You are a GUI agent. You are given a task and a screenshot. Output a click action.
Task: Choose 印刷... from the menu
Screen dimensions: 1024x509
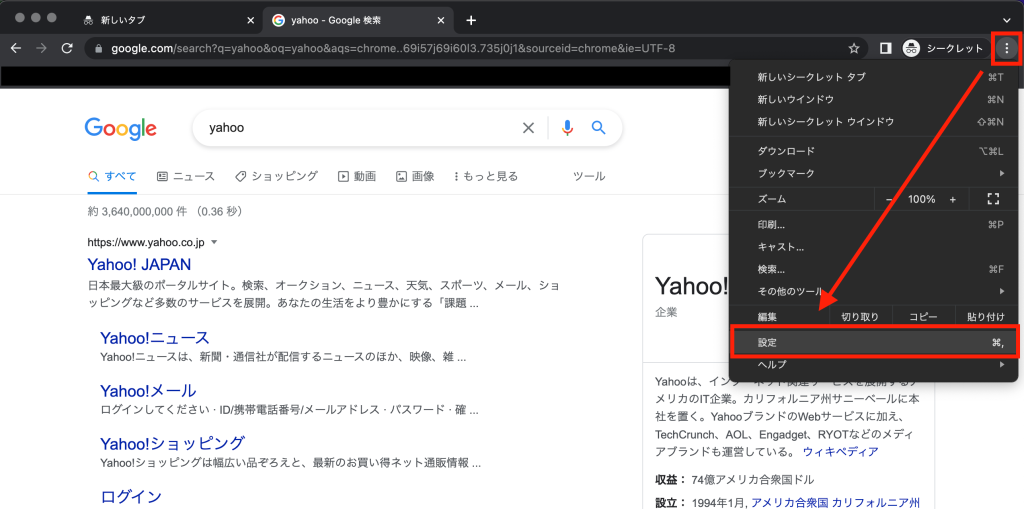point(874,225)
